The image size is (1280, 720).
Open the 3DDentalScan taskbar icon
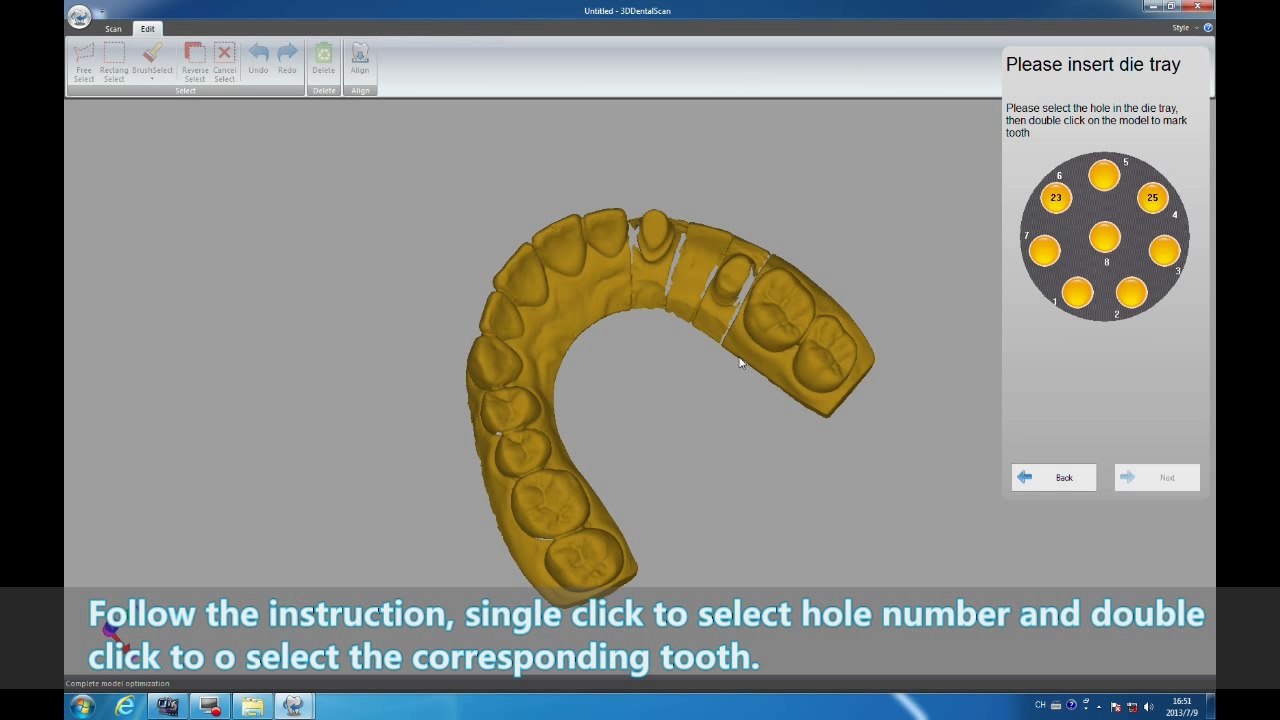click(x=294, y=707)
